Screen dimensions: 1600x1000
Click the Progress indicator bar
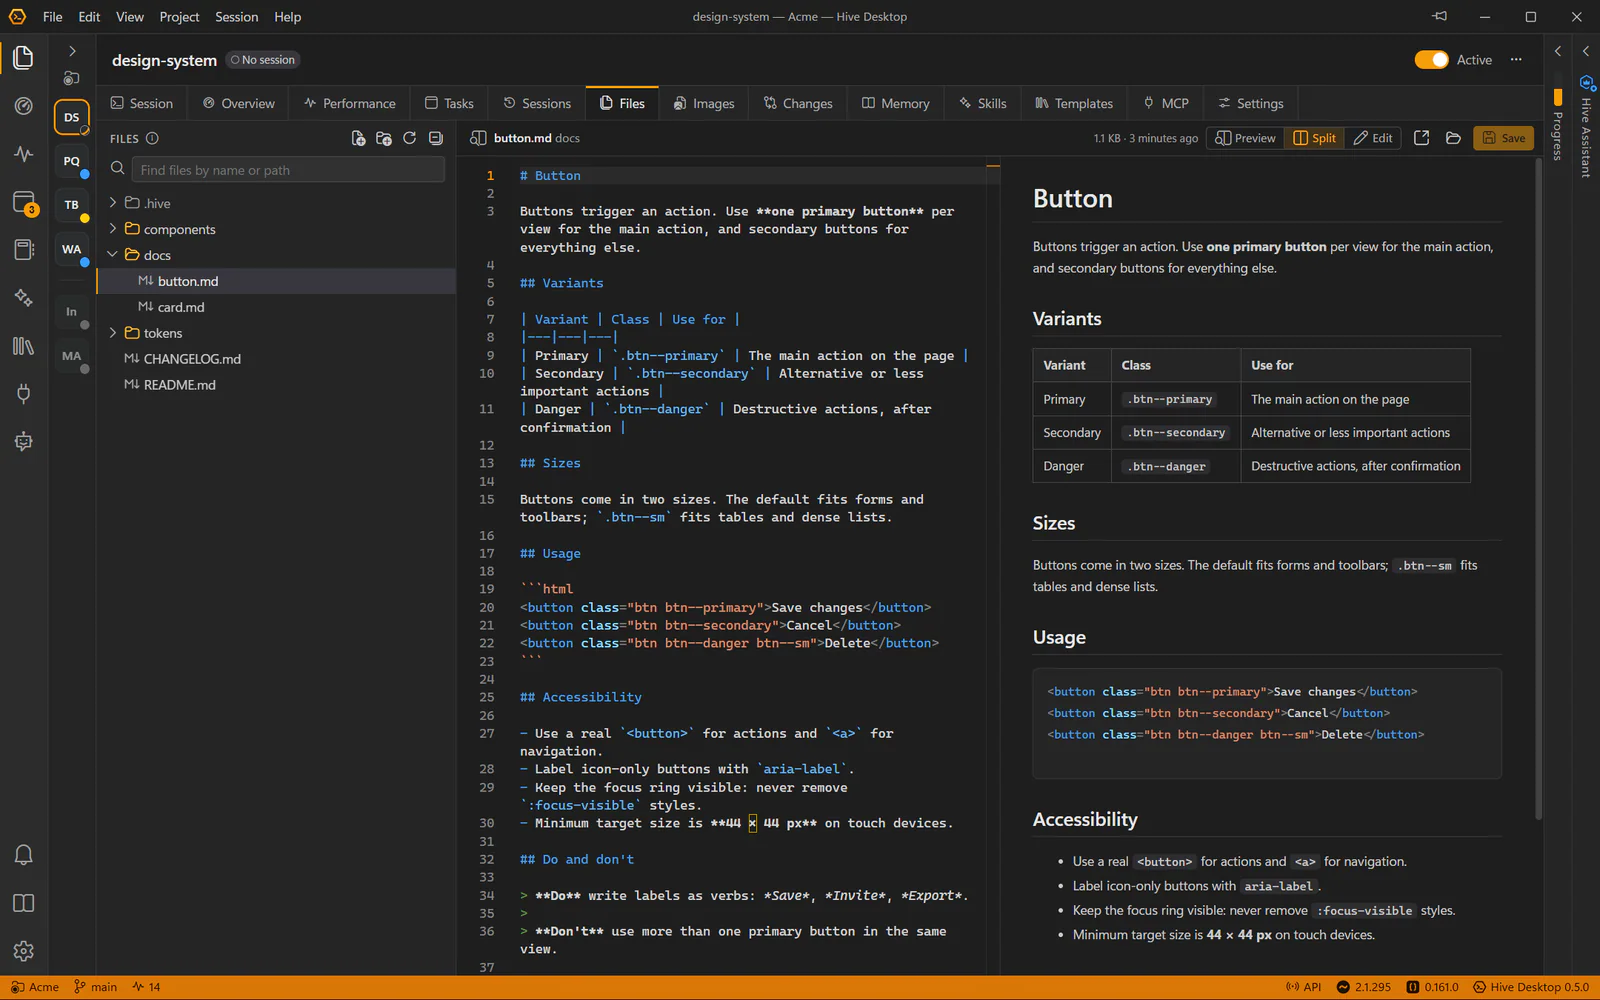1557,97
